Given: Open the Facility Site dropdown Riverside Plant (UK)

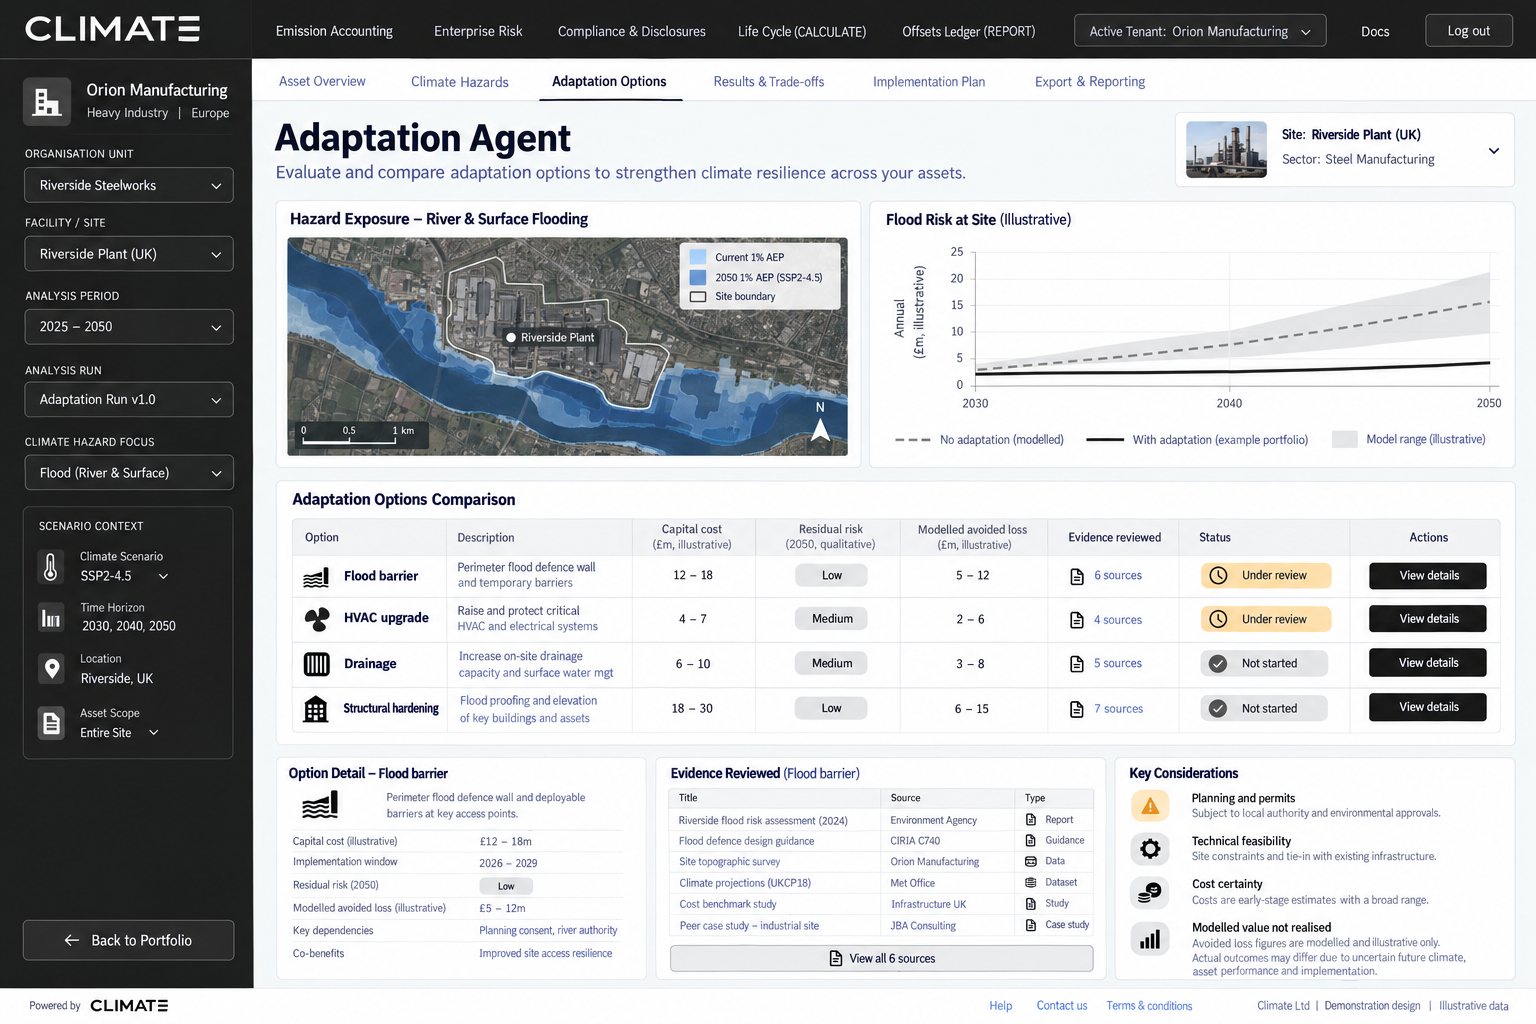Looking at the screenshot, I should pyautogui.click(x=129, y=254).
